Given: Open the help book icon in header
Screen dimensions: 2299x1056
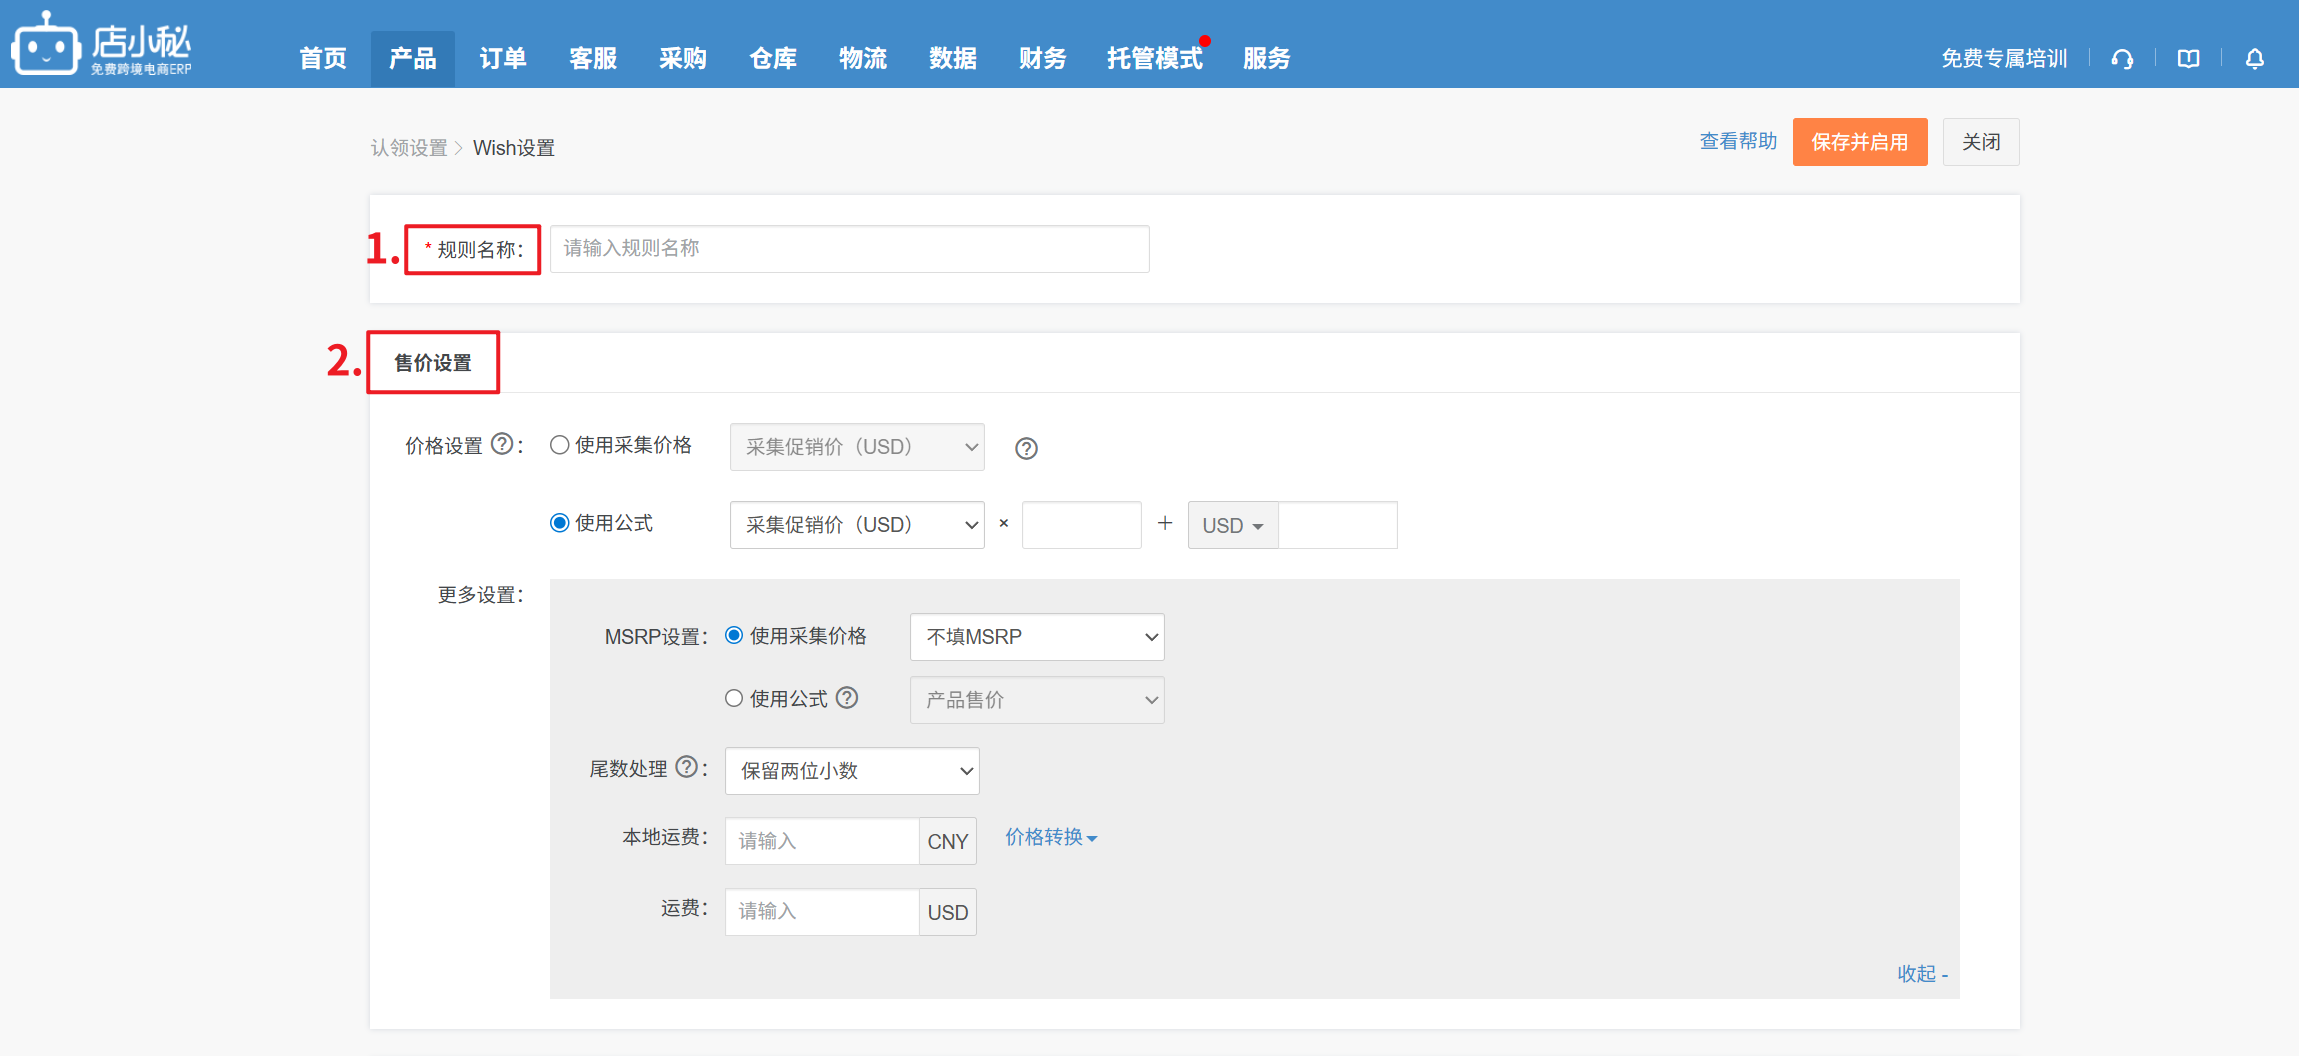Looking at the screenshot, I should (x=2188, y=59).
